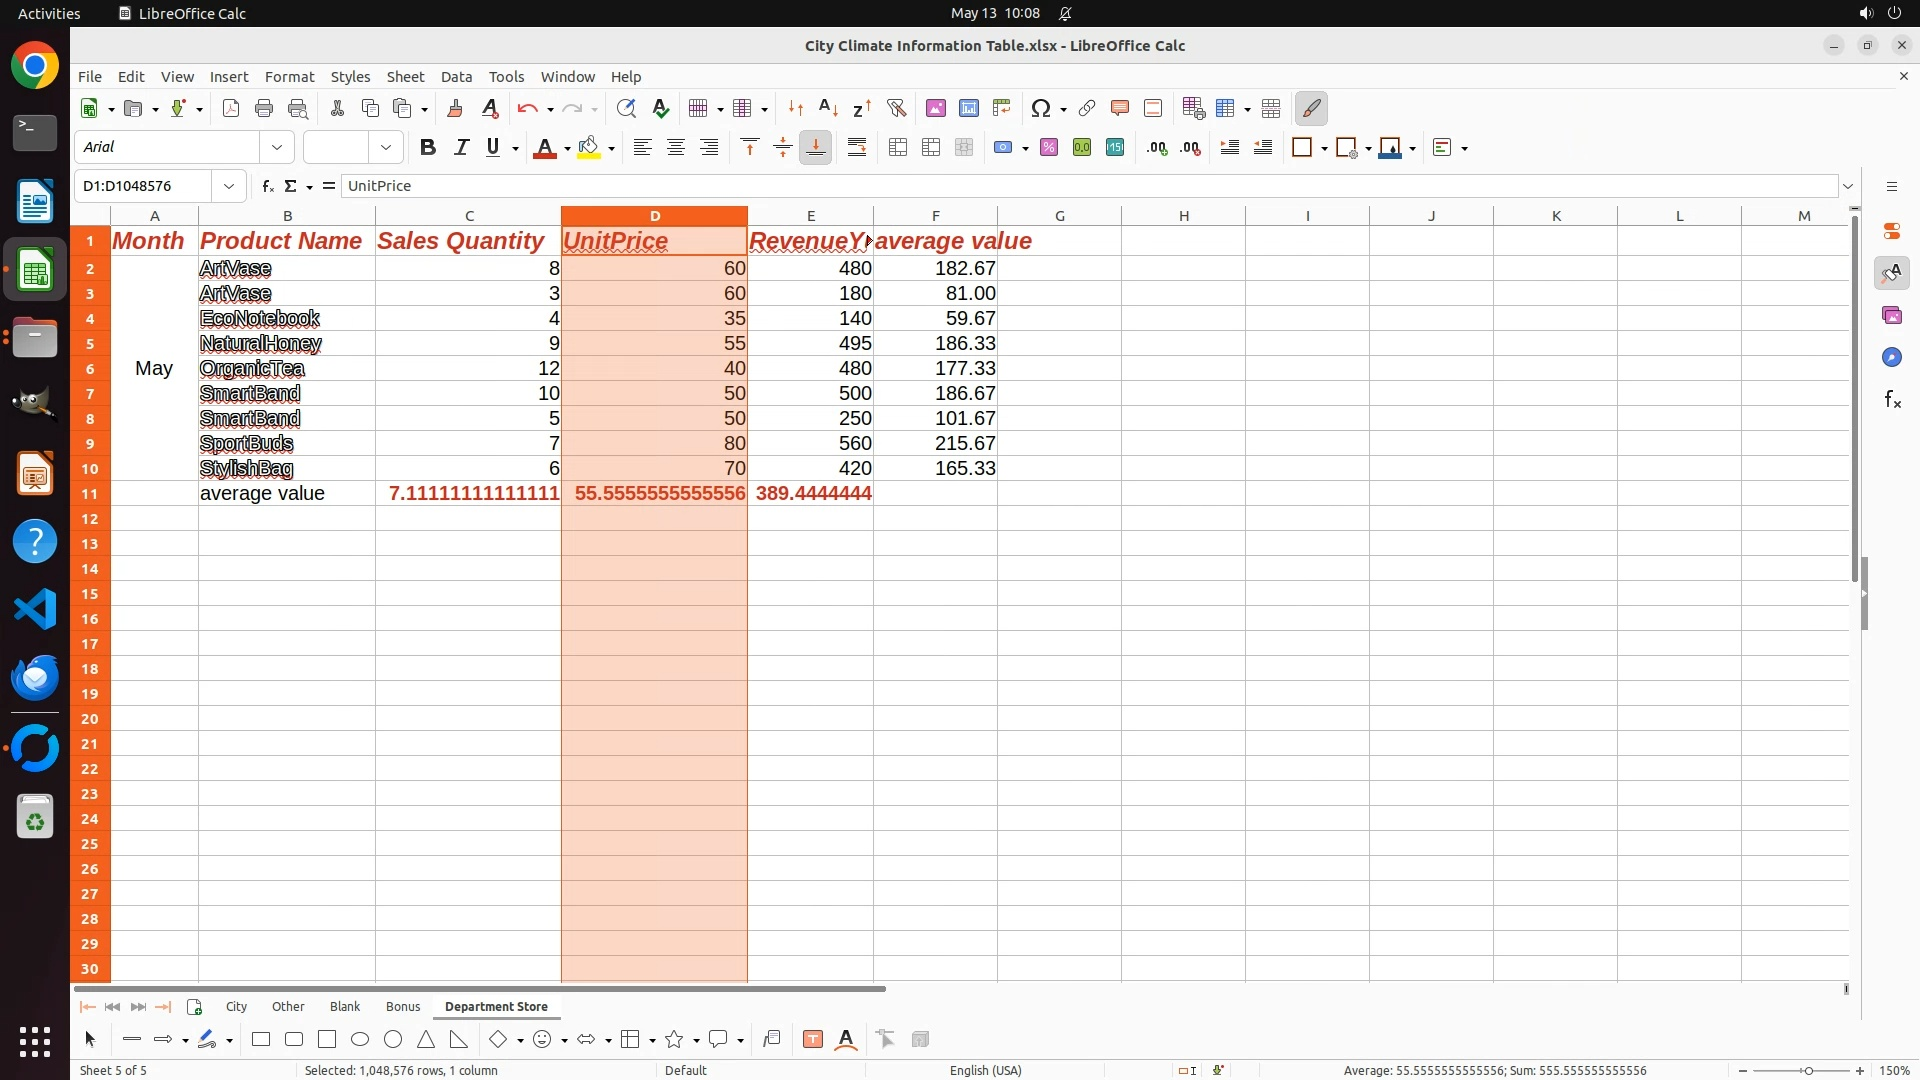Expand the font name dropdown
Screen dimensions: 1920x1080
277,148
